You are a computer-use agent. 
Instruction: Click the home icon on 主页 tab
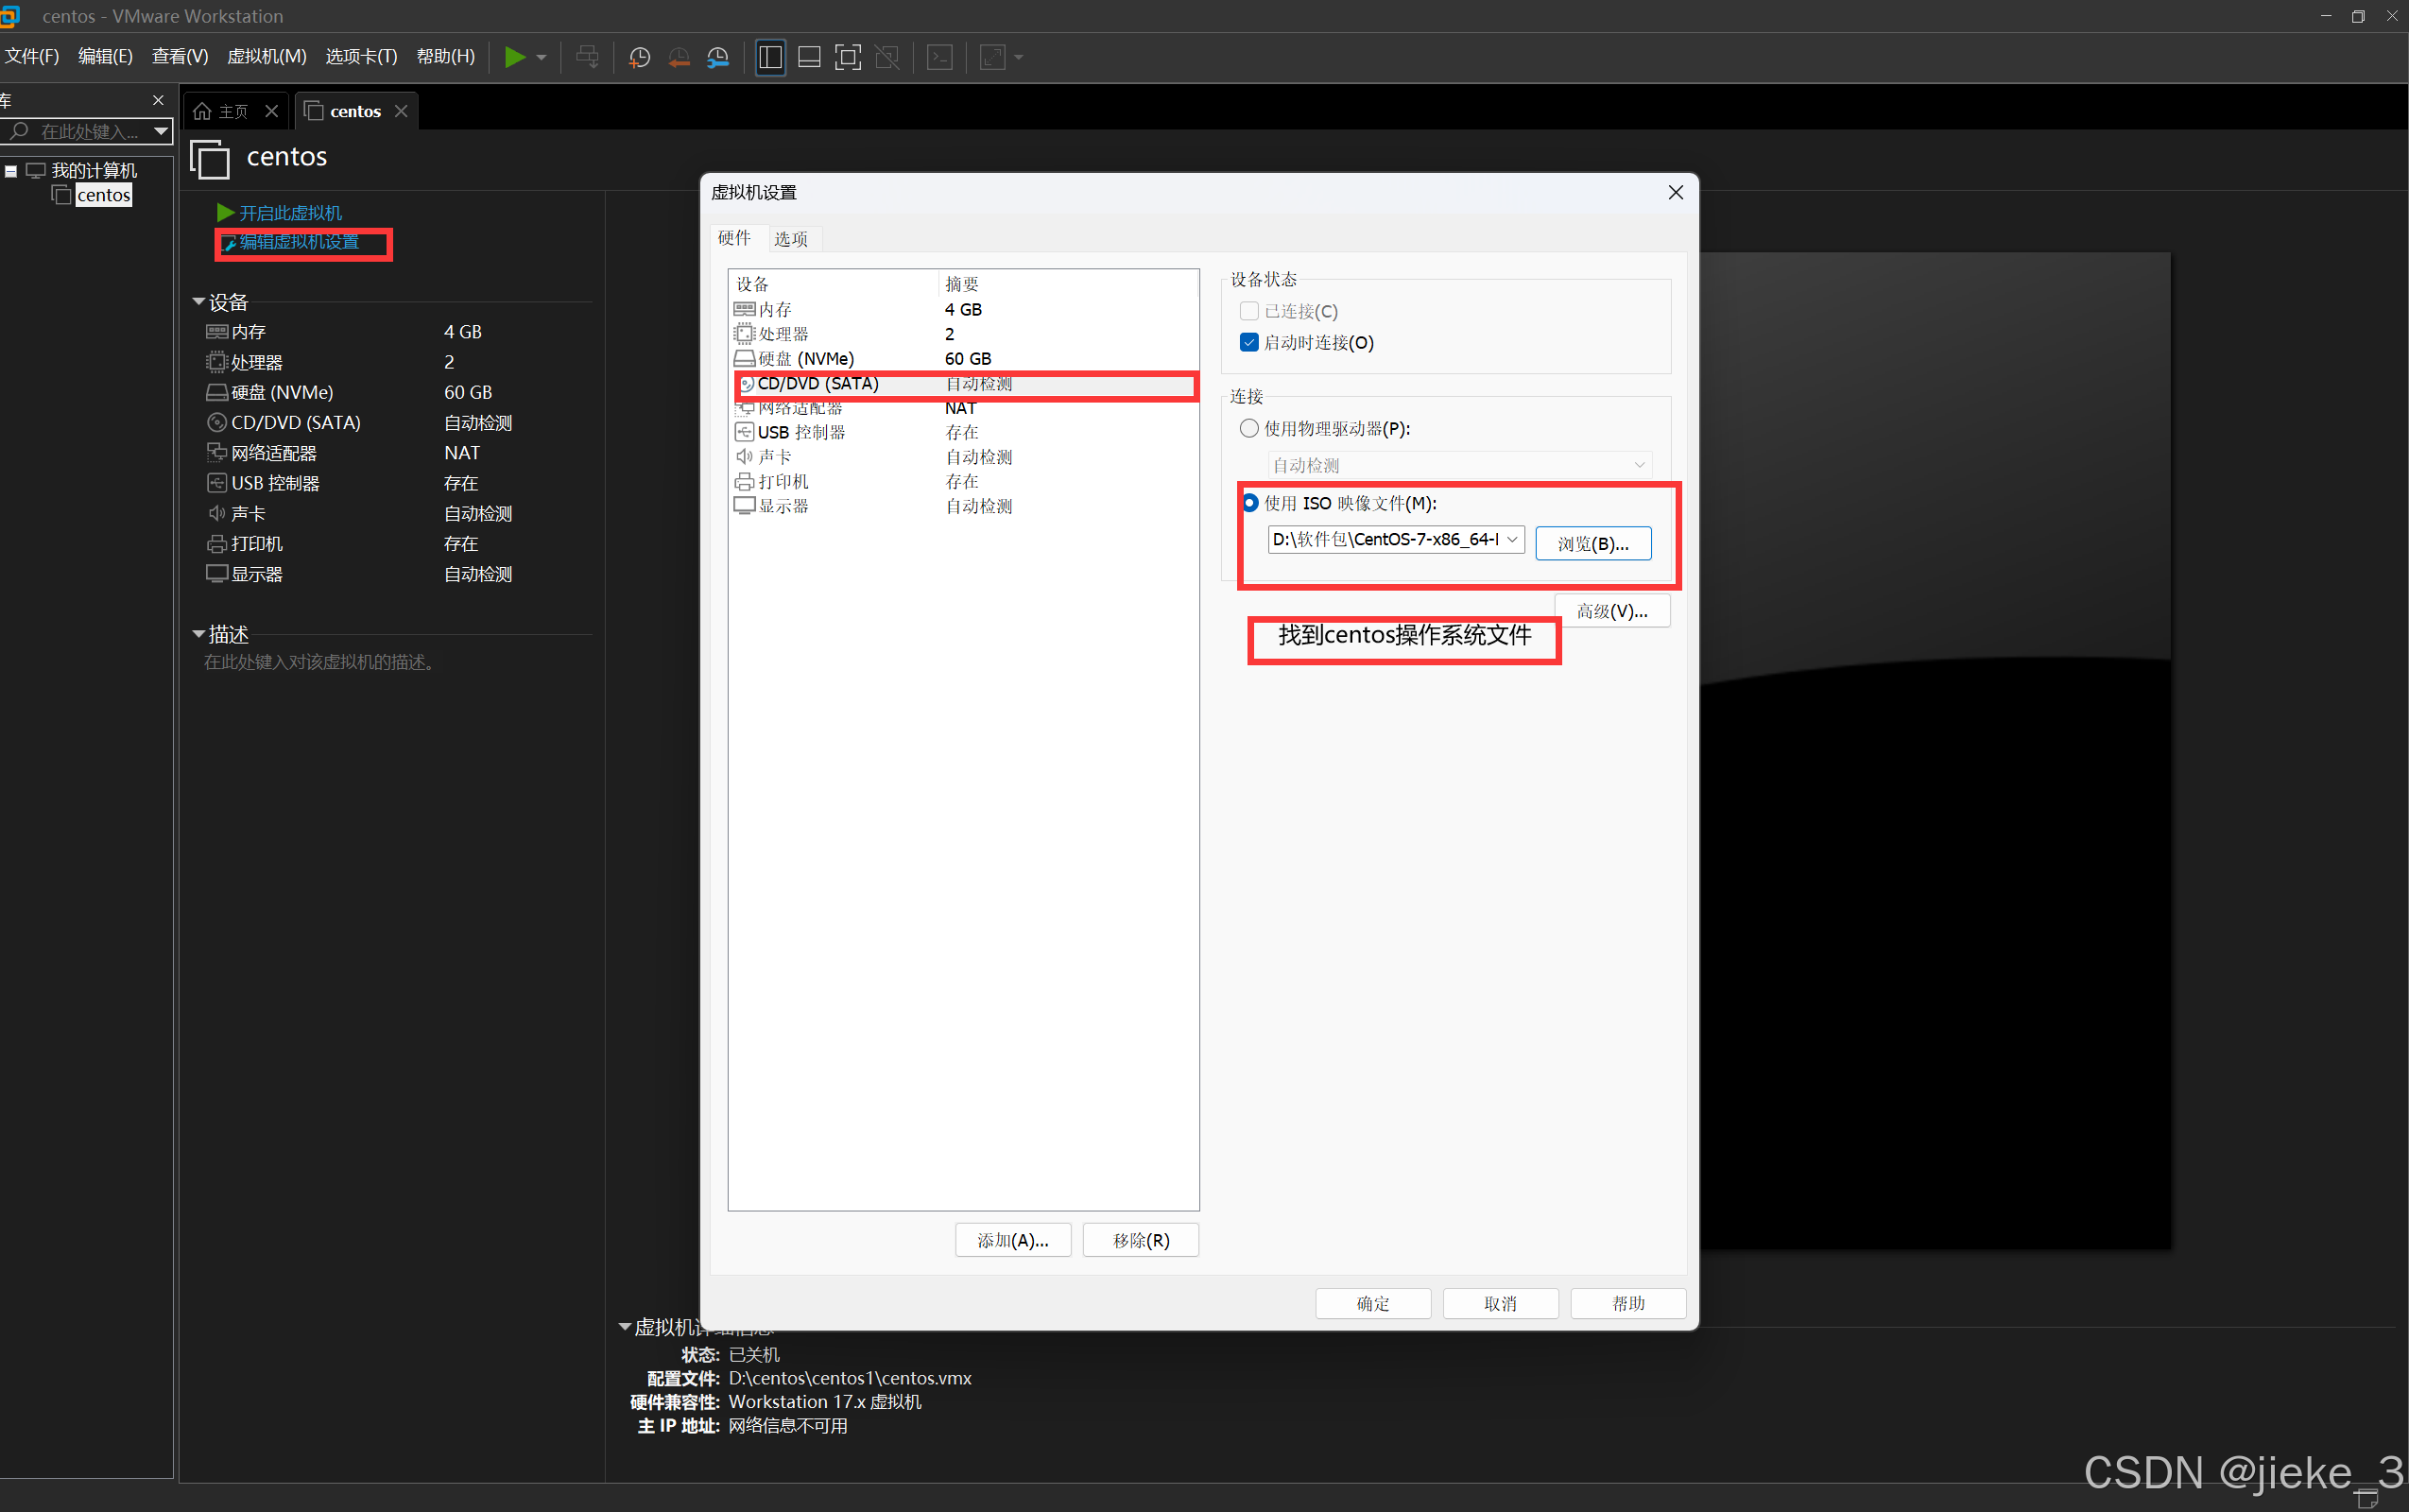pos(202,111)
